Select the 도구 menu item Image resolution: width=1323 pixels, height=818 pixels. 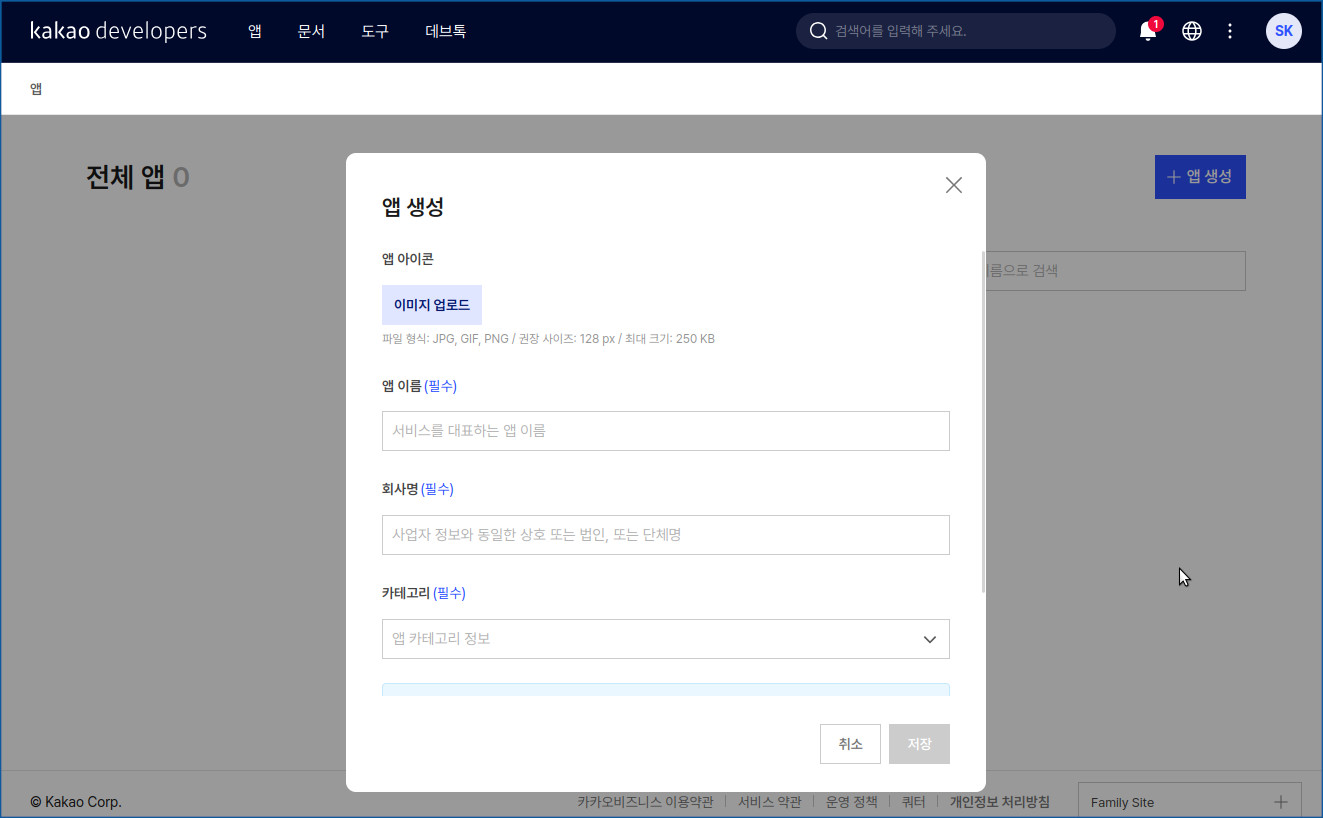pyautogui.click(x=375, y=31)
